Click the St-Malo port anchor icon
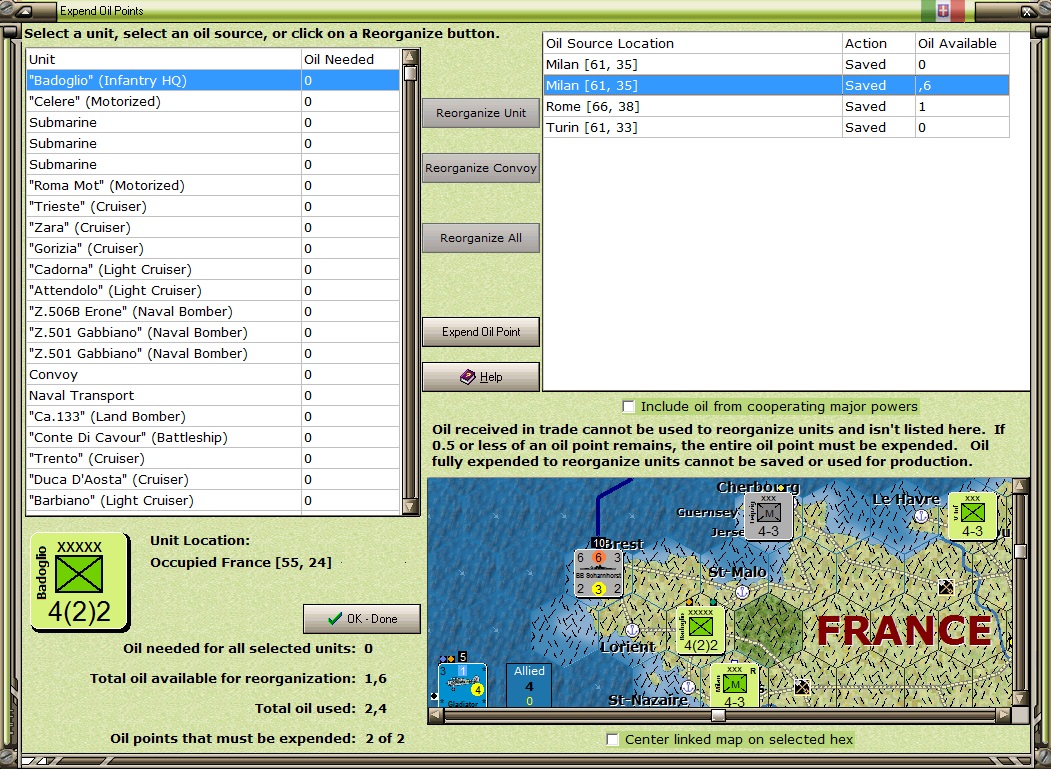This screenshot has width=1051, height=769. coord(742,592)
